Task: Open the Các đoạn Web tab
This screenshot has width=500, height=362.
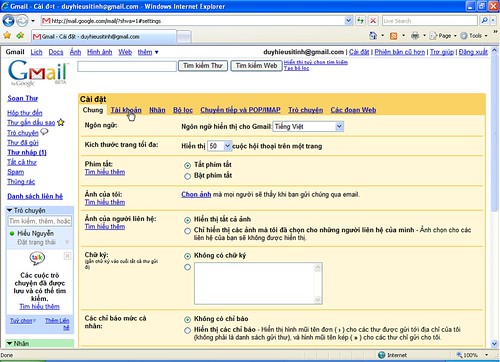Action: click(x=353, y=110)
